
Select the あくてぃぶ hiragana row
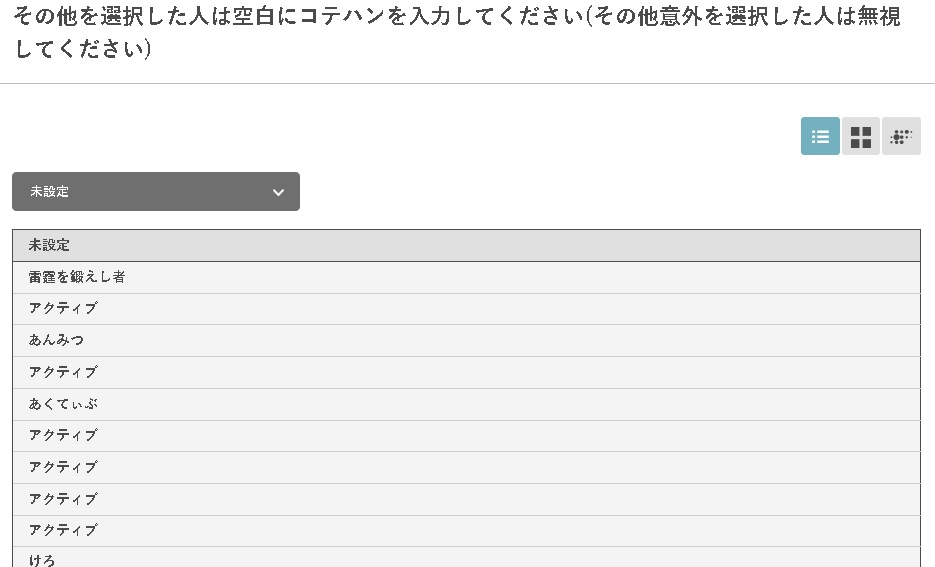pyautogui.click(x=466, y=404)
